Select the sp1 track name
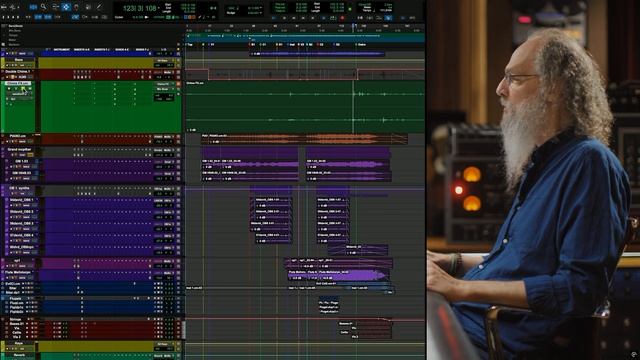 point(17,260)
